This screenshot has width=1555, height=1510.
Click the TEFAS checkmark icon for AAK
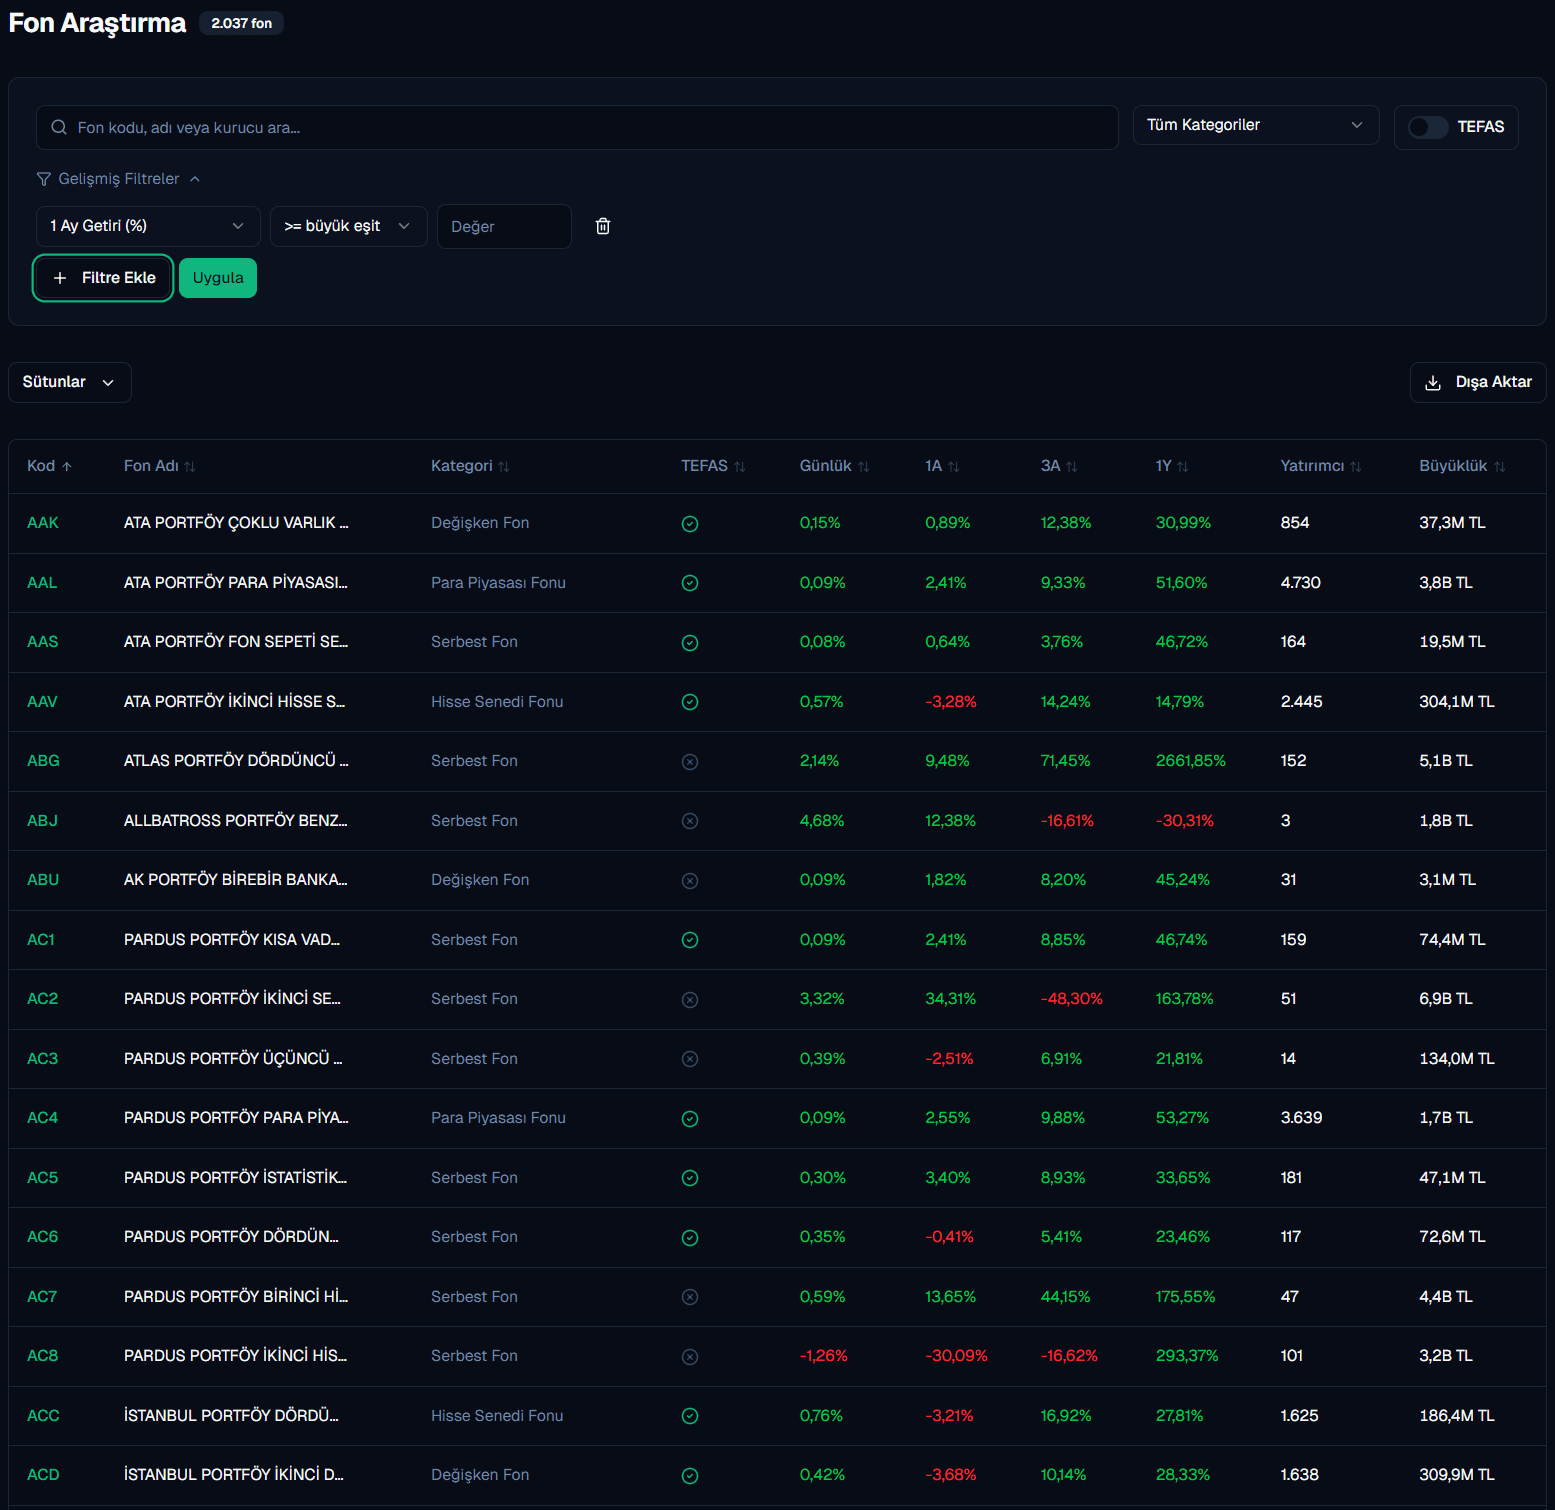coord(690,524)
